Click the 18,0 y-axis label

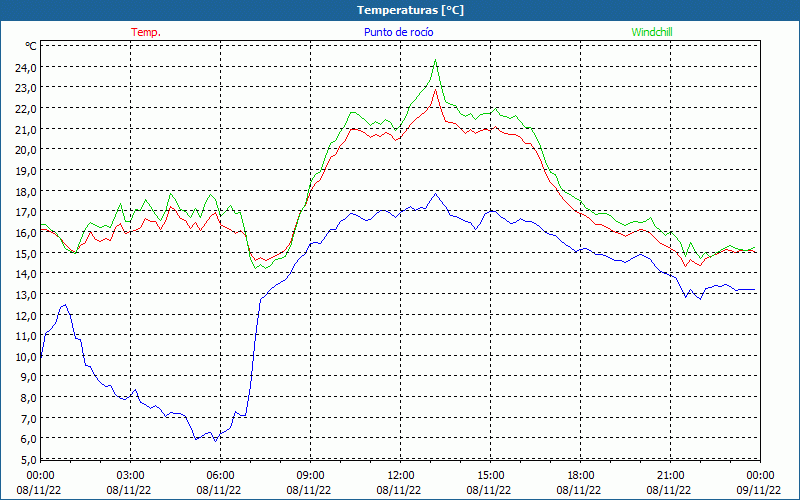26,191
